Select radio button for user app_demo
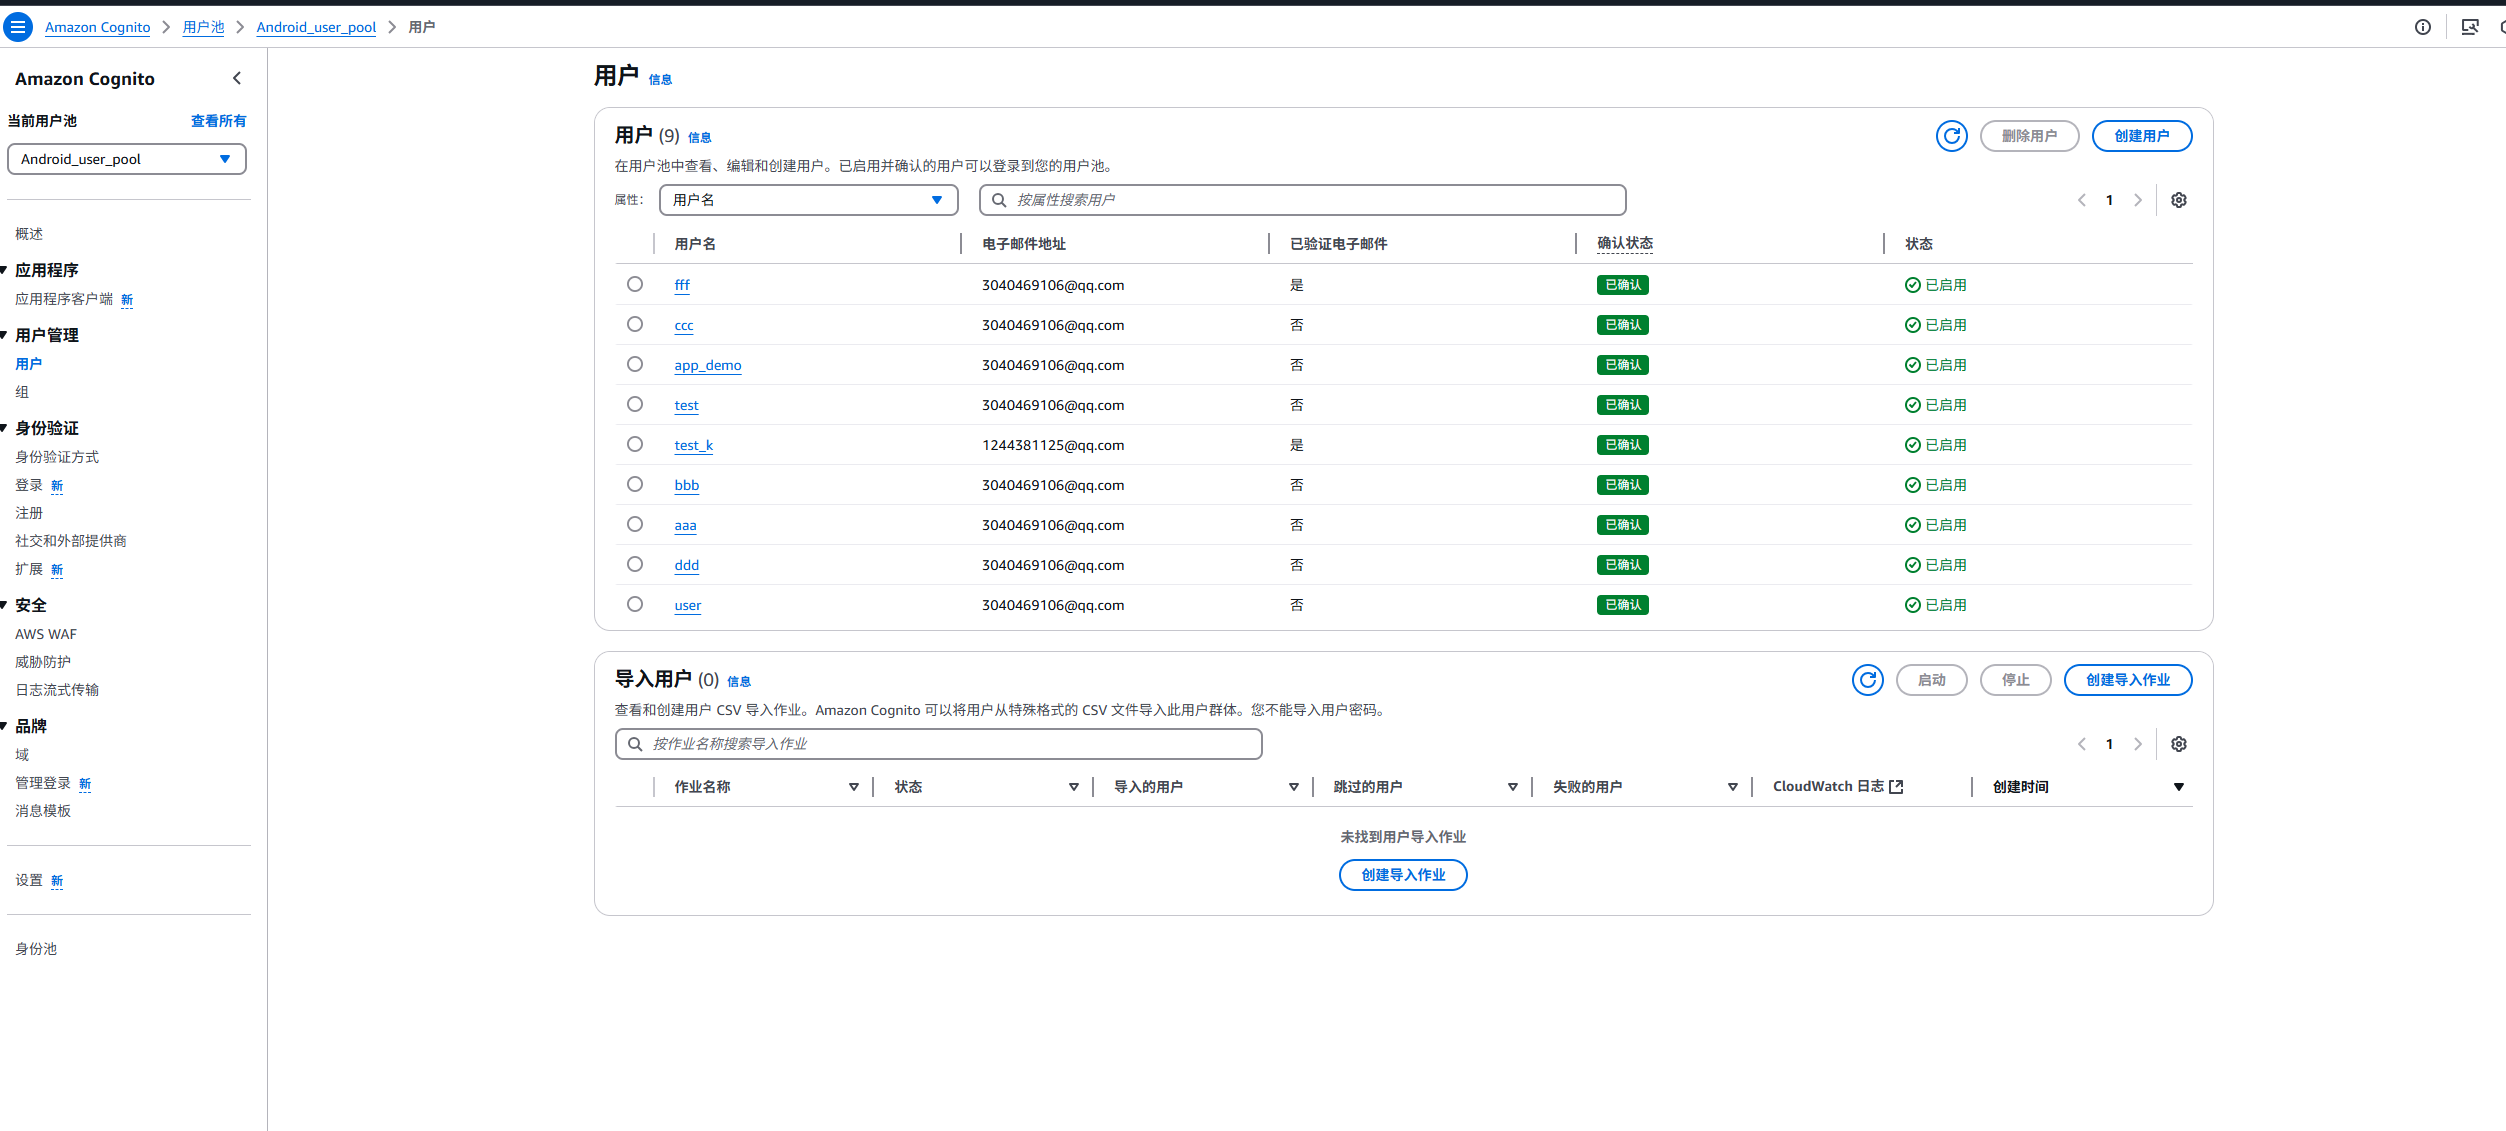The height and width of the screenshot is (1131, 2506). (635, 364)
